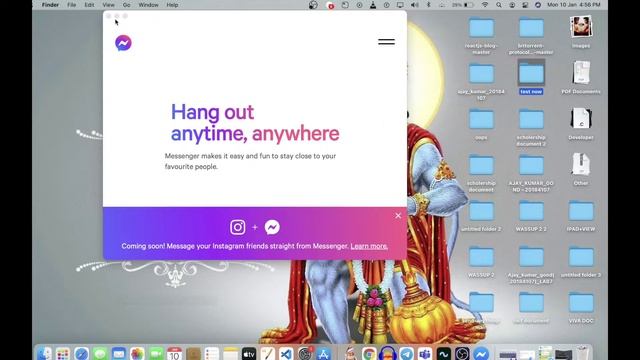The height and width of the screenshot is (360, 640).
Task: Open Notes from the Dock
Action: tap(230, 353)
